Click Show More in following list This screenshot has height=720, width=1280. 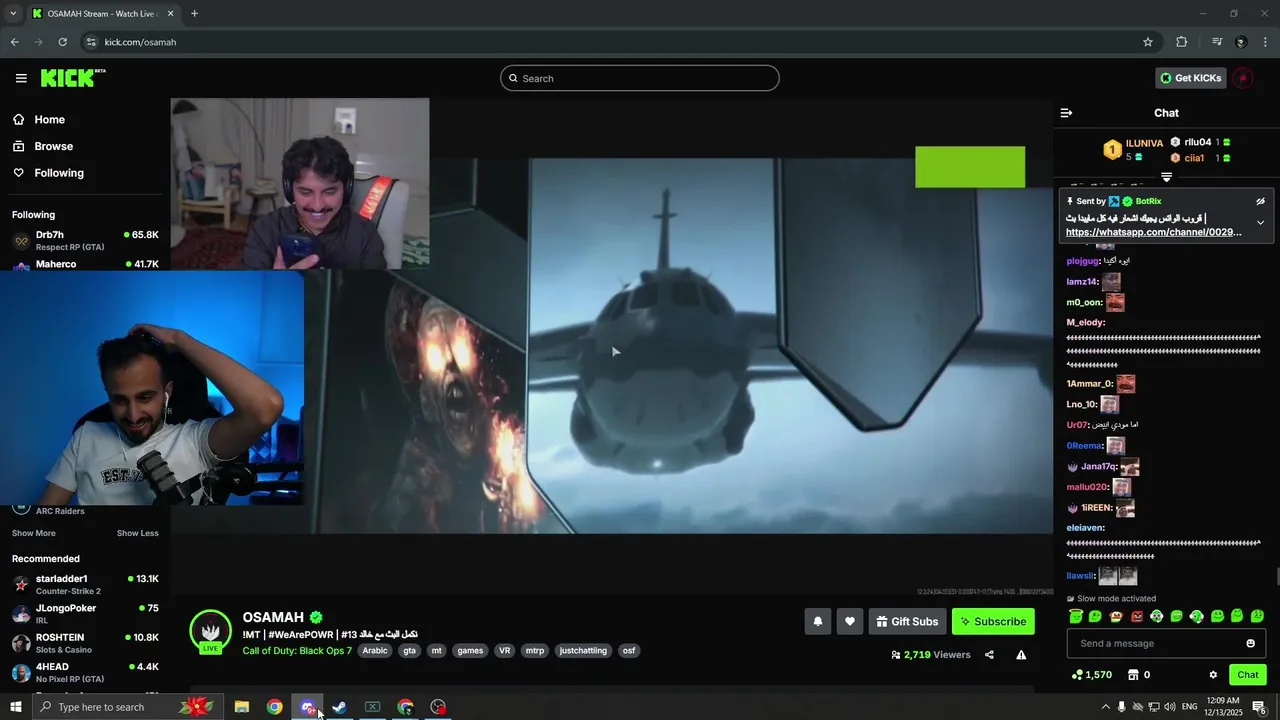(x=34, y=533)
